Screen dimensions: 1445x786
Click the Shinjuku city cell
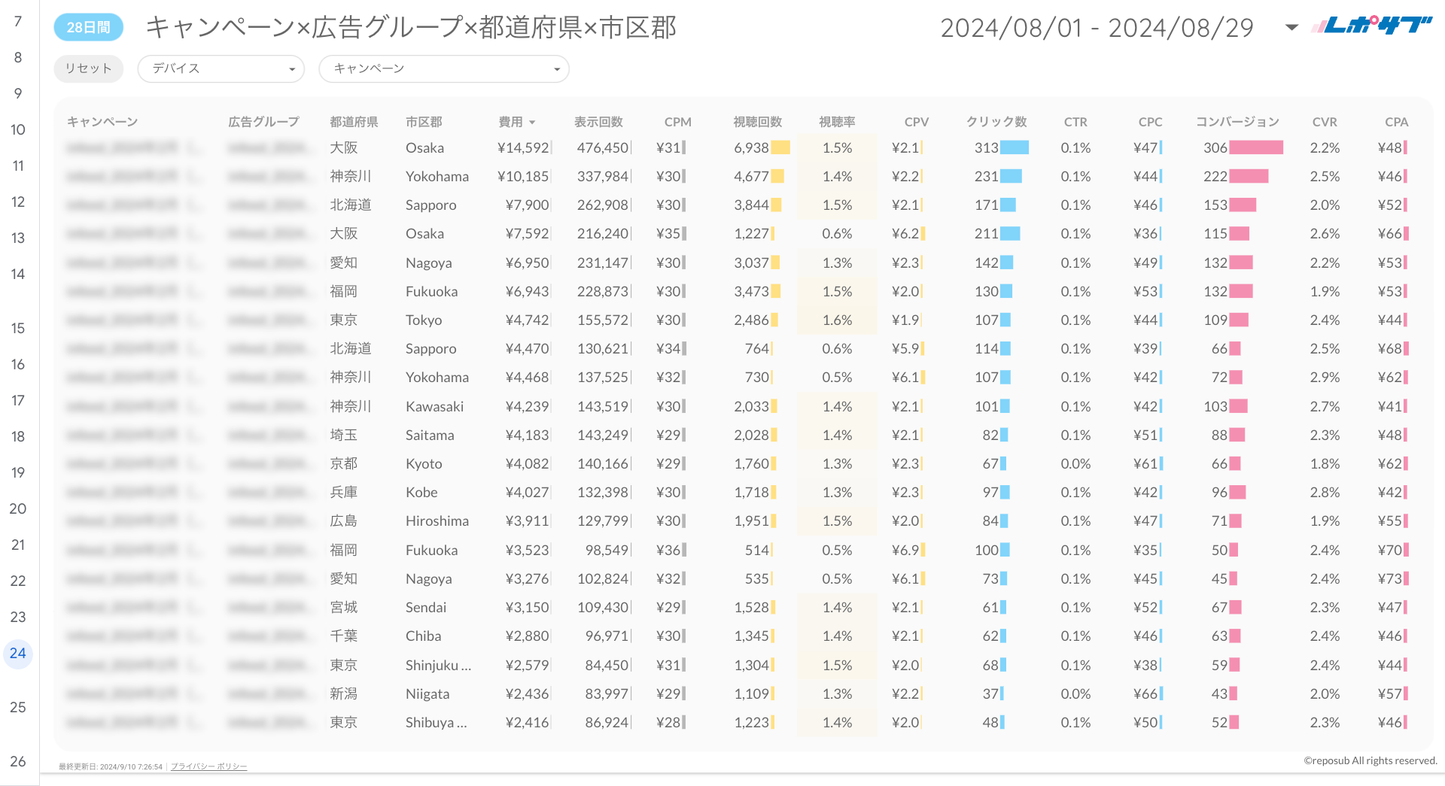tap(438, 666)
